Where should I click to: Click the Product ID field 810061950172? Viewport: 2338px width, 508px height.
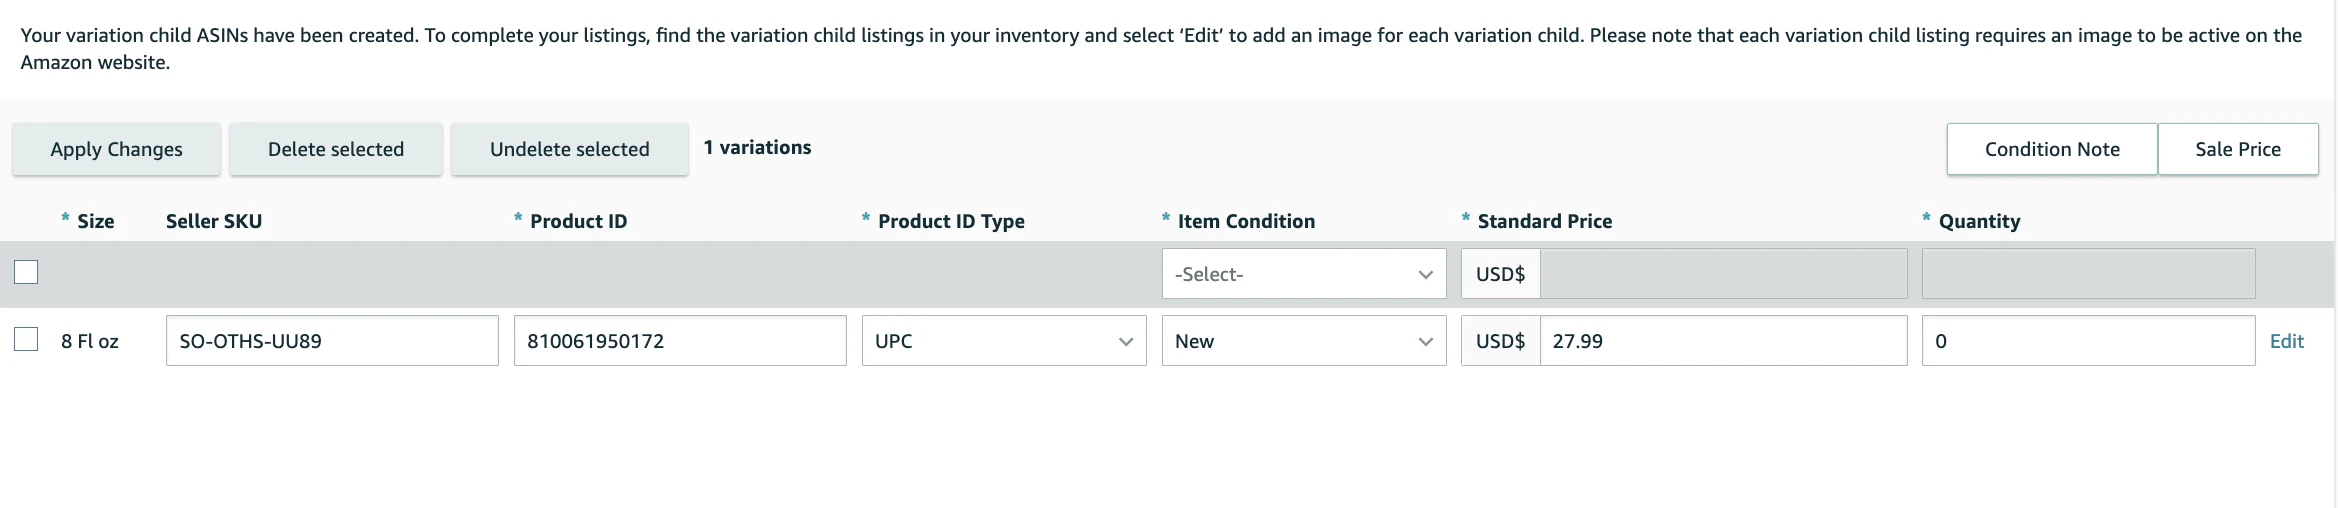680,341
